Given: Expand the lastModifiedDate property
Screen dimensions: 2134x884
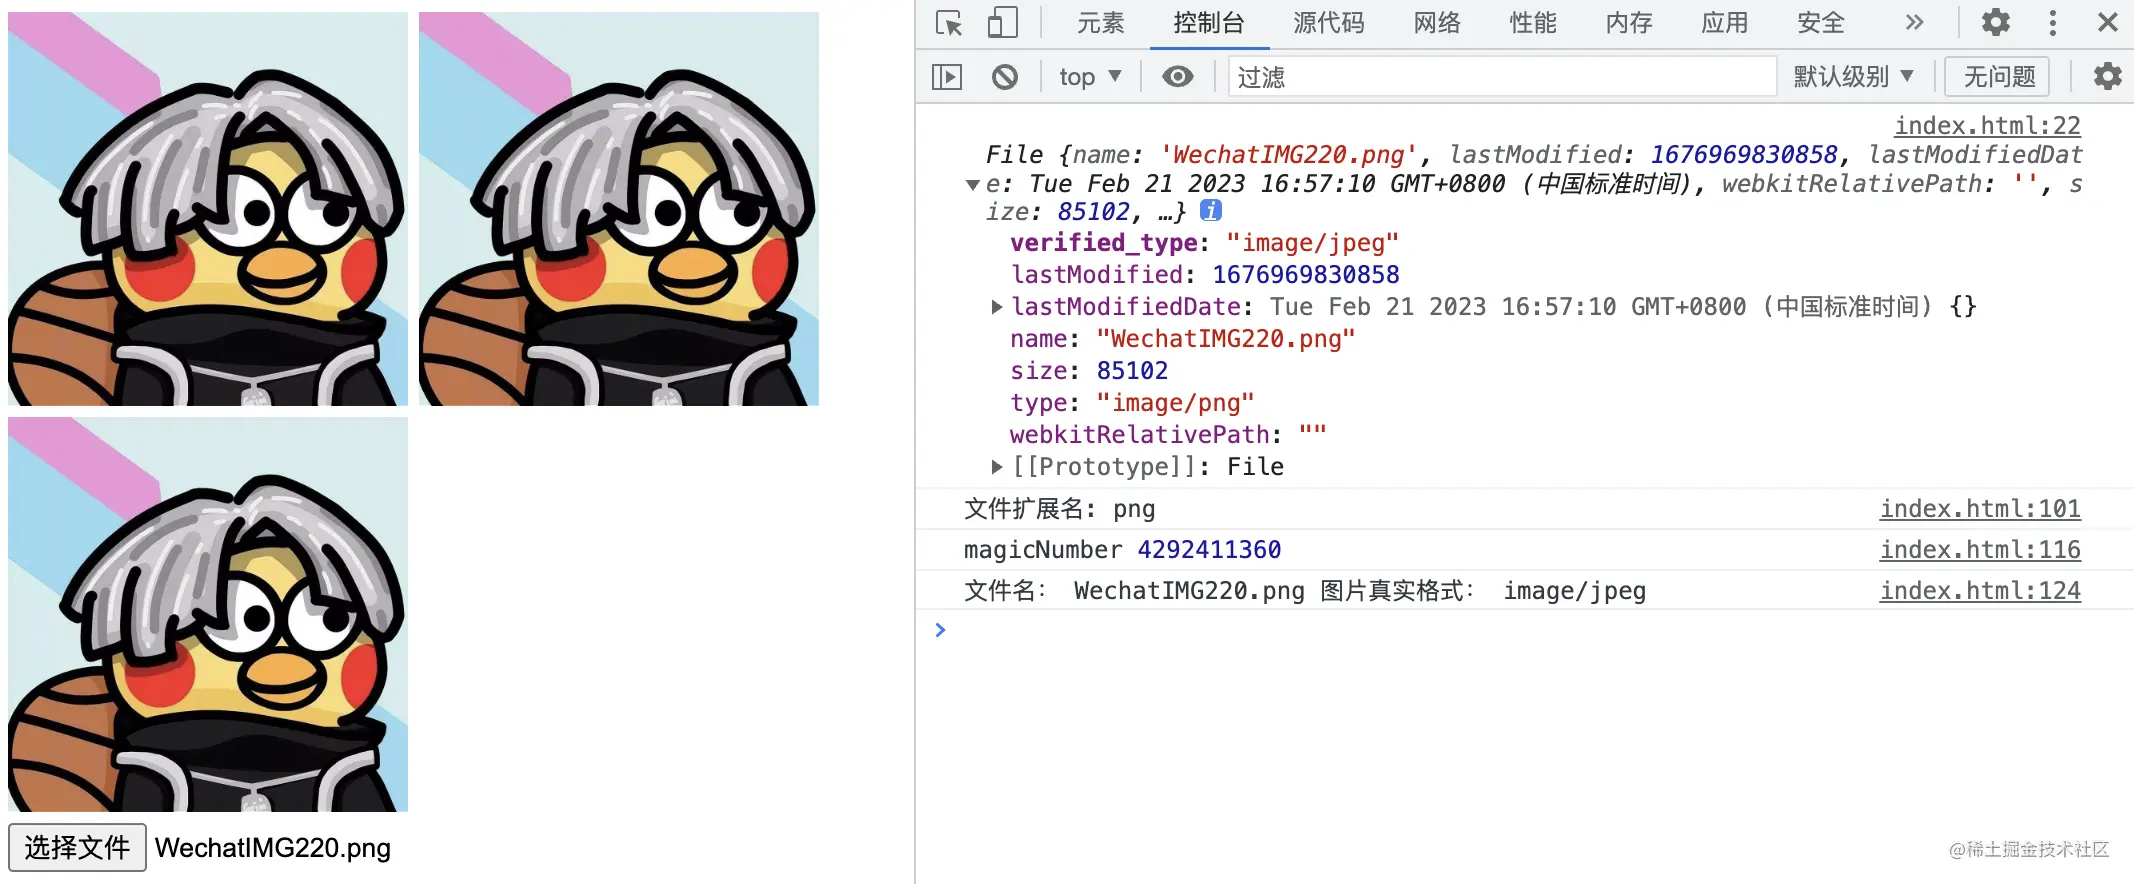Looking at the screenshot, I should (x=996, y=307).
